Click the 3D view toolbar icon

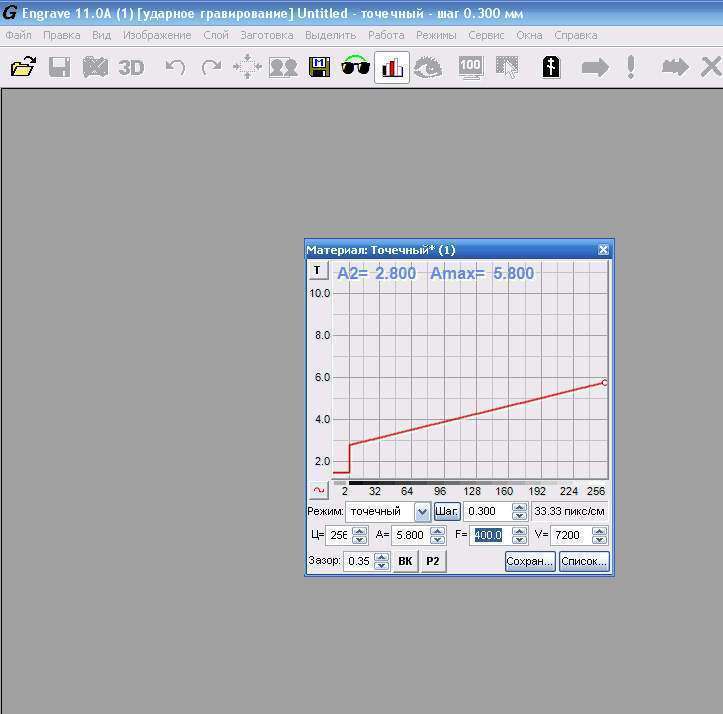click(x=131, y=68)
